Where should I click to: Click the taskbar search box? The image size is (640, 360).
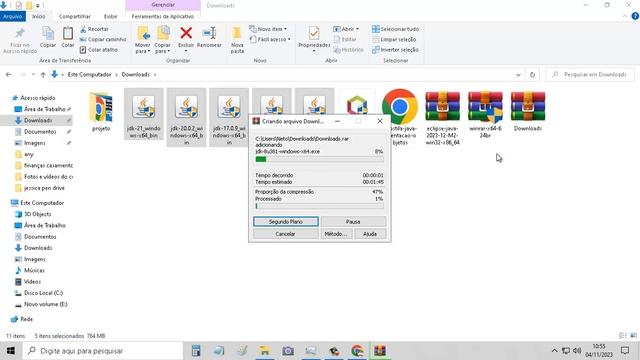(102, 351)
